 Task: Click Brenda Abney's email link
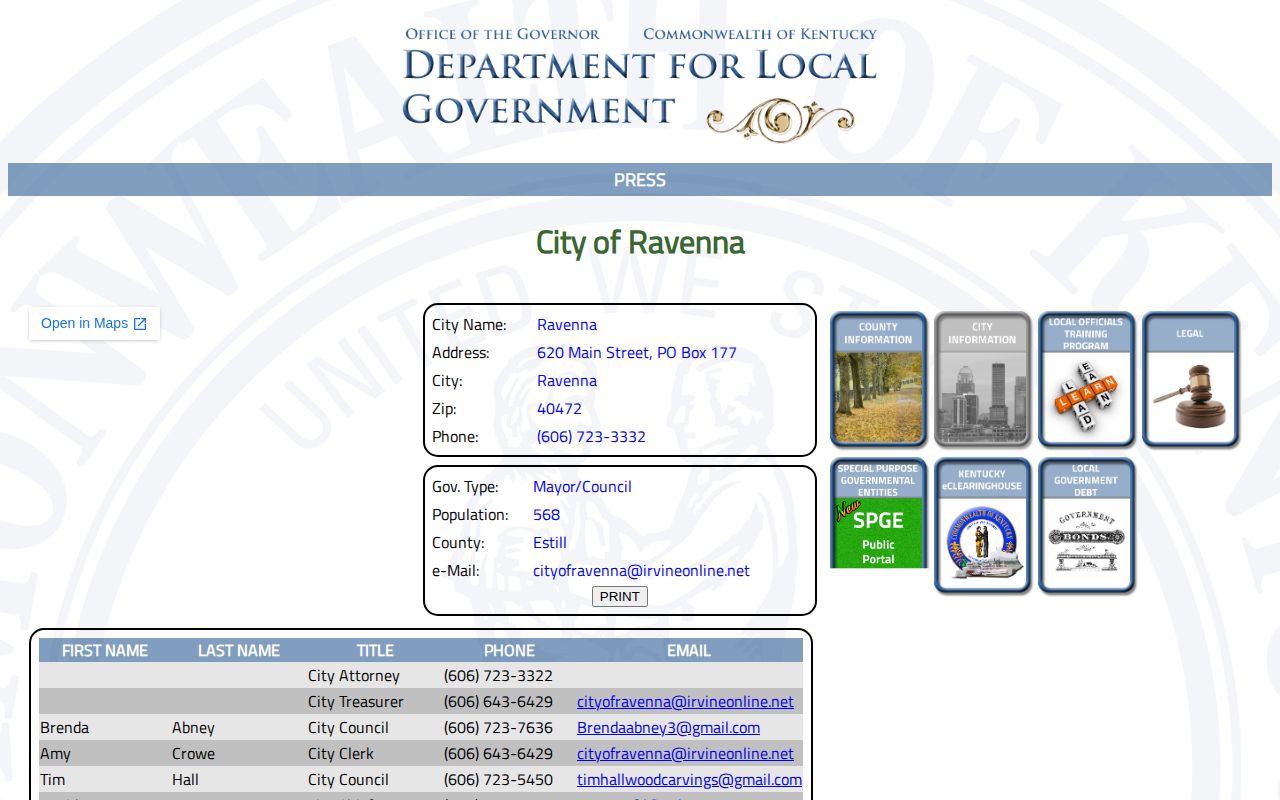(x=668, y=728)
